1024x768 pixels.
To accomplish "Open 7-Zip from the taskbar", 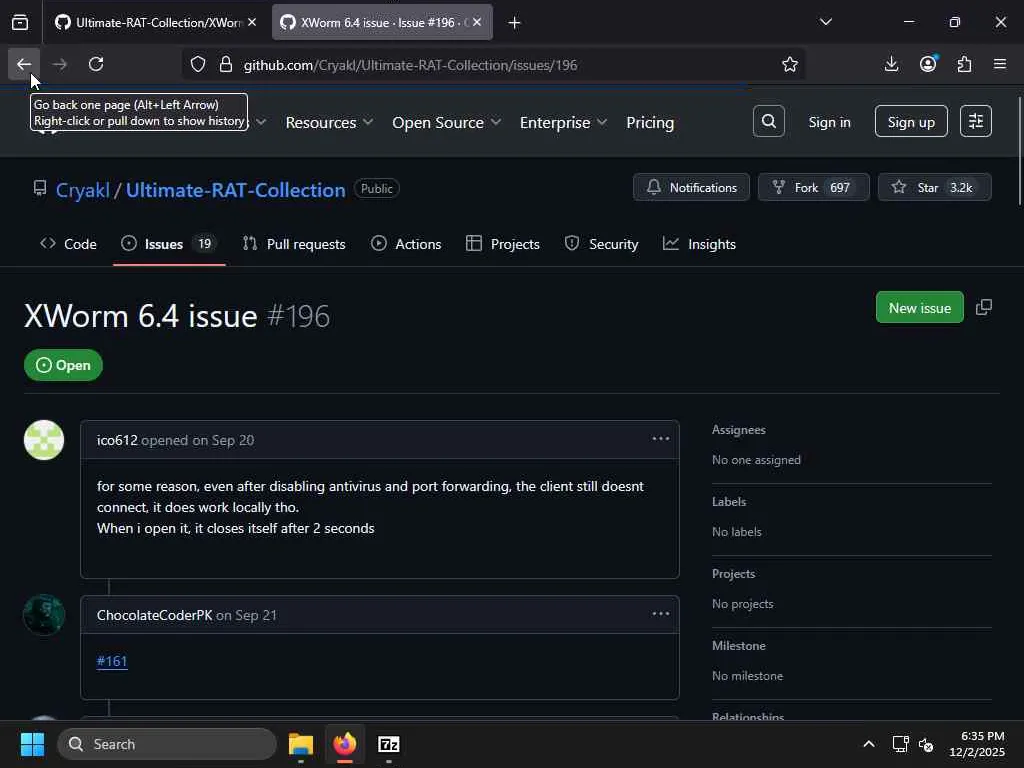I will click(389, 744).
